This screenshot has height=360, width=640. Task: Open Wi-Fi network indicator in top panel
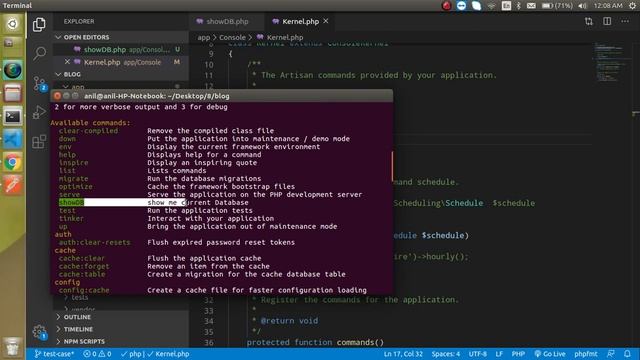491,6
